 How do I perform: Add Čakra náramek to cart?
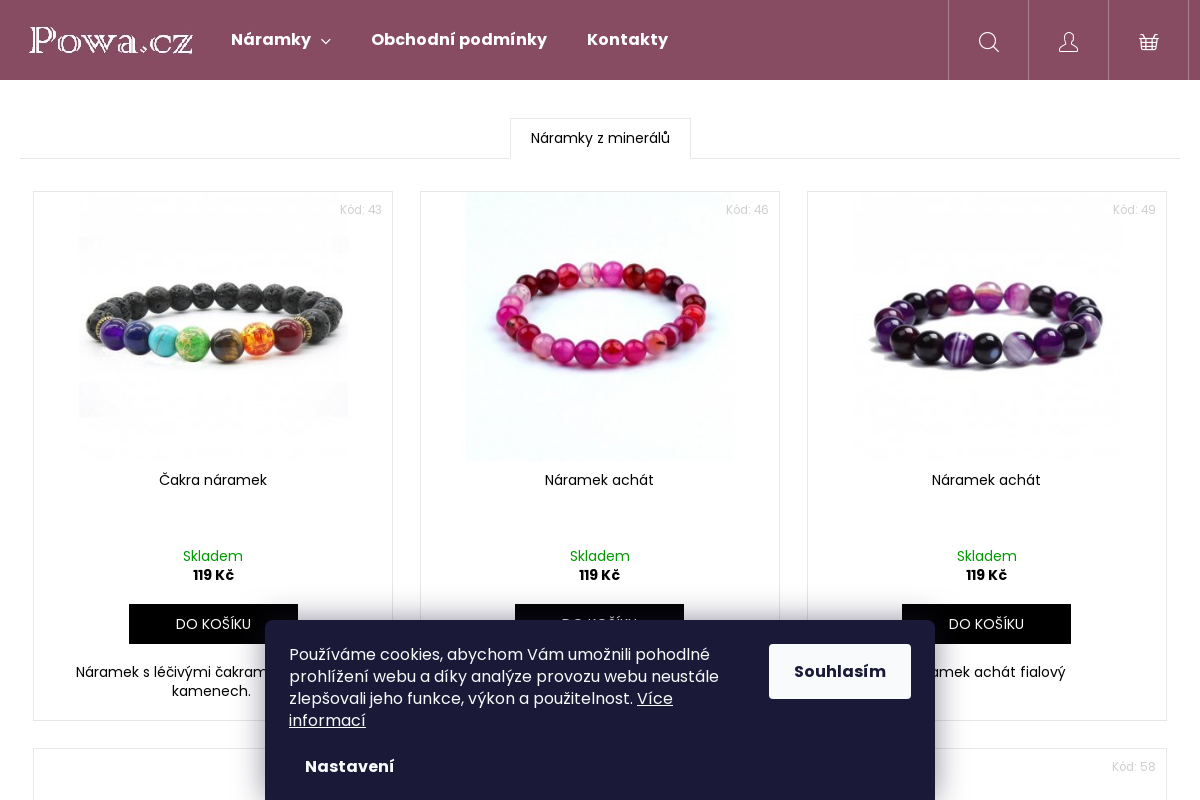coord(213,624)
